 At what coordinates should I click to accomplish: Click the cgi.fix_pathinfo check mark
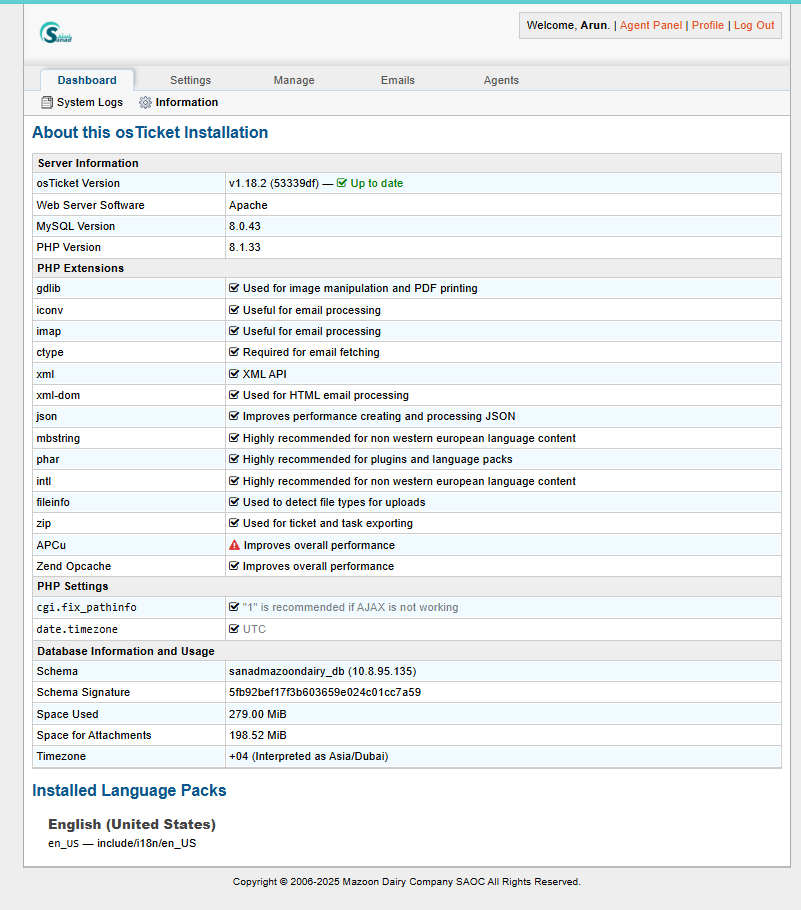[234, 608]
